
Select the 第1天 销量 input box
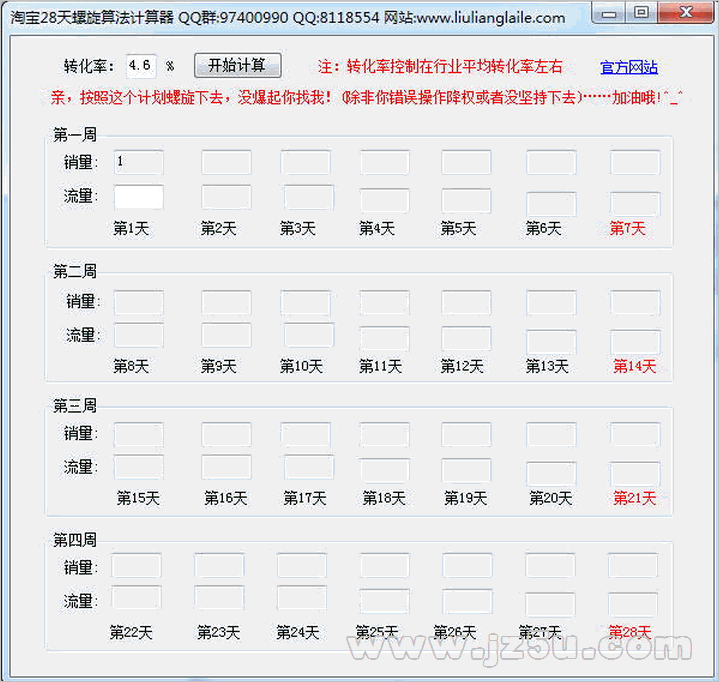[138, 162]
